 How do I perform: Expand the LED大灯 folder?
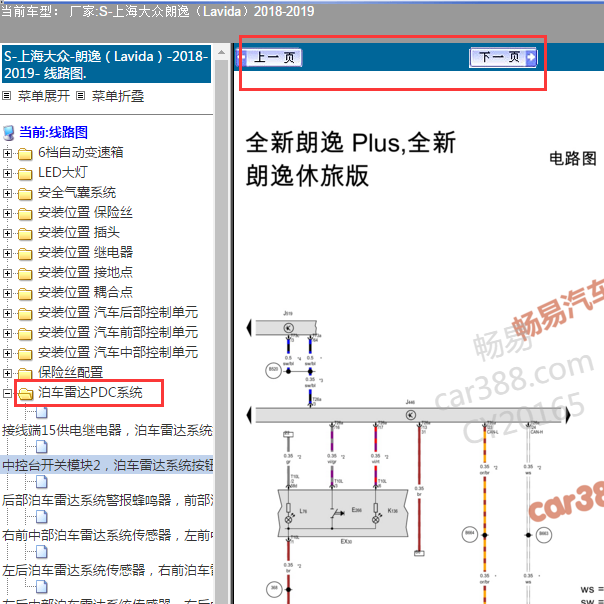(7, 173)
